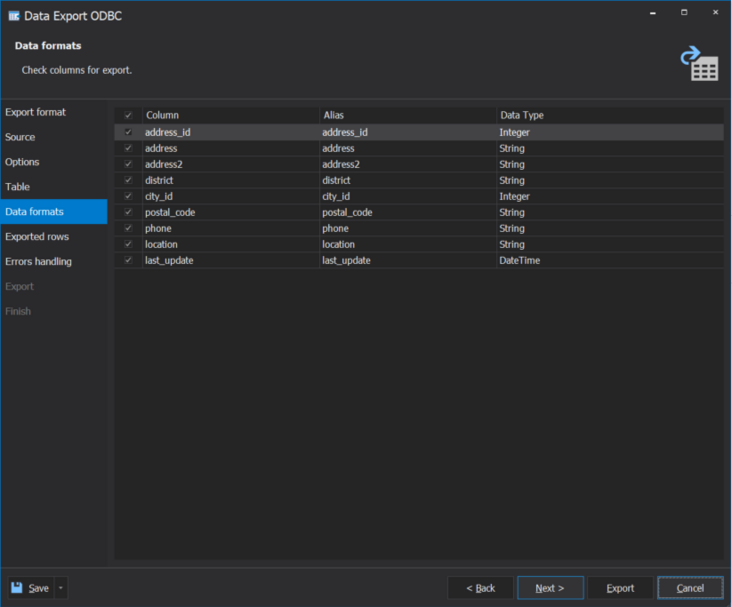This screenshot has width=732, height=607.
Task: Uncheck the postal_code column checkbox
Action: [x=128, y=212]
